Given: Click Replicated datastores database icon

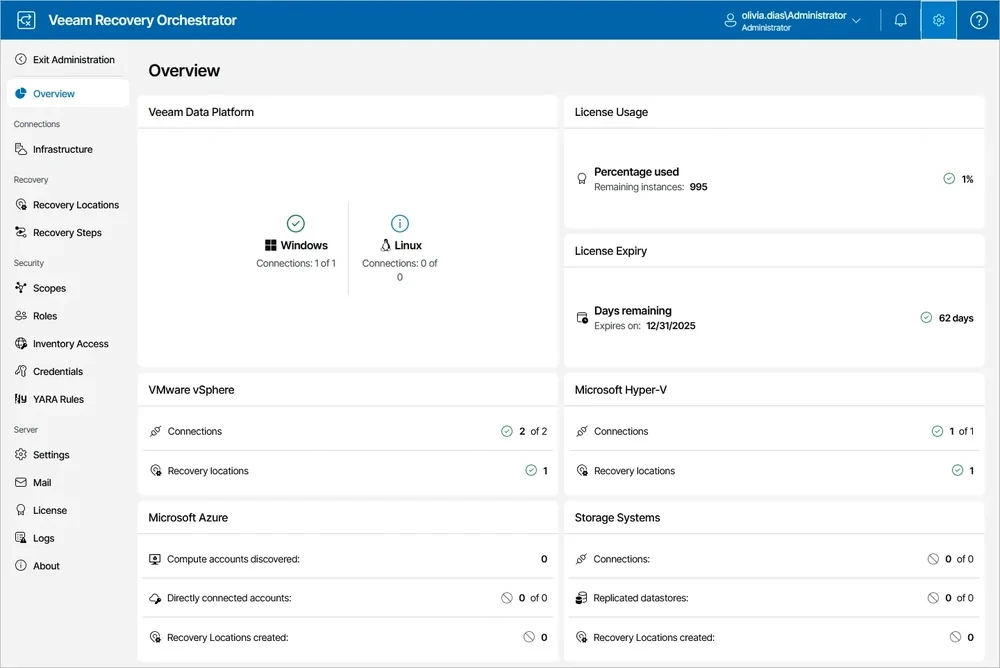Looking at the screenshot, I should tap(581, 598).
